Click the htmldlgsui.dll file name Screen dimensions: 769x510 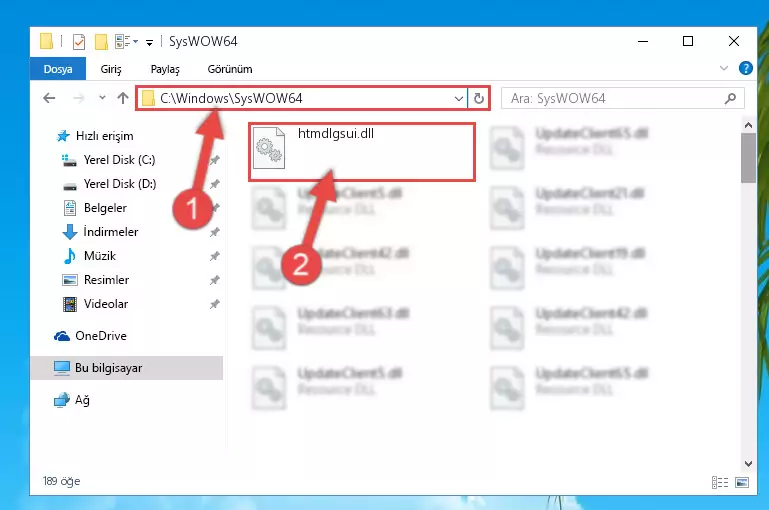point(336,133)
